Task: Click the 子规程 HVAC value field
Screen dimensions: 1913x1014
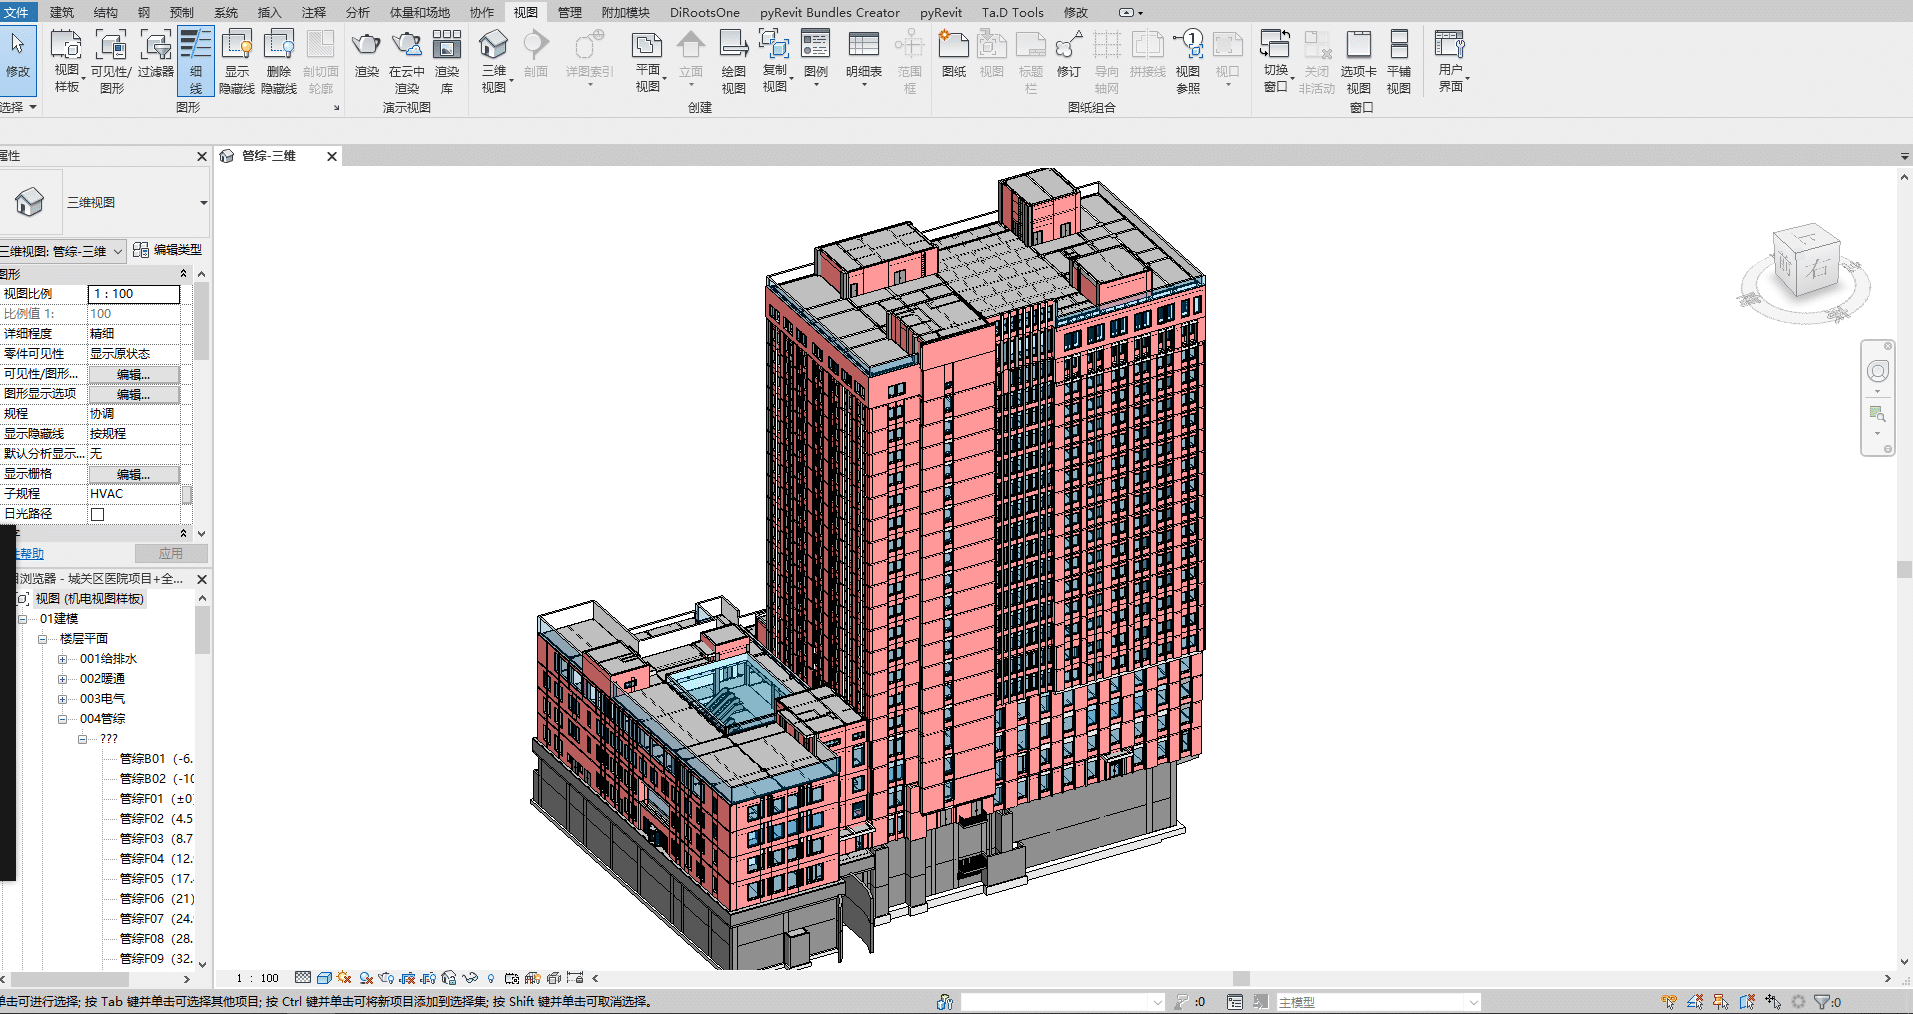Action: point(134,494)
